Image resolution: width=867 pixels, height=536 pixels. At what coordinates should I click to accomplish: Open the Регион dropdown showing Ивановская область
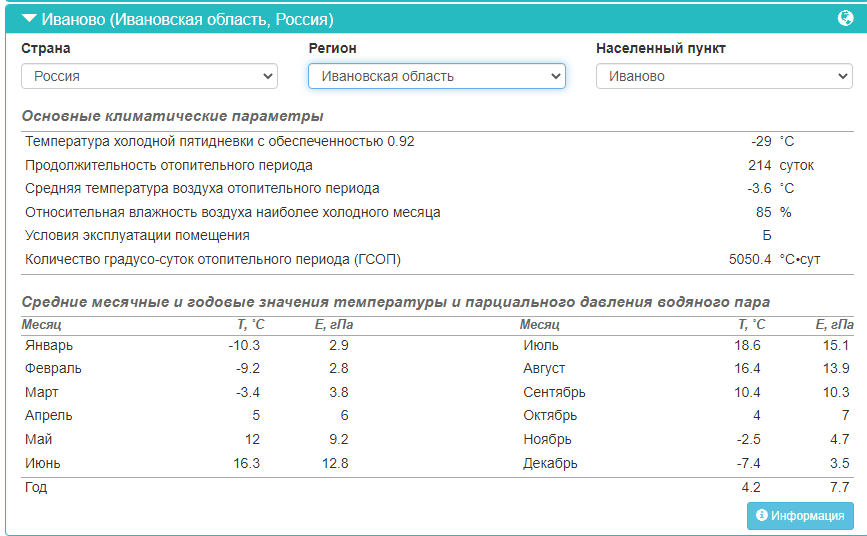[x=437, y=76]
